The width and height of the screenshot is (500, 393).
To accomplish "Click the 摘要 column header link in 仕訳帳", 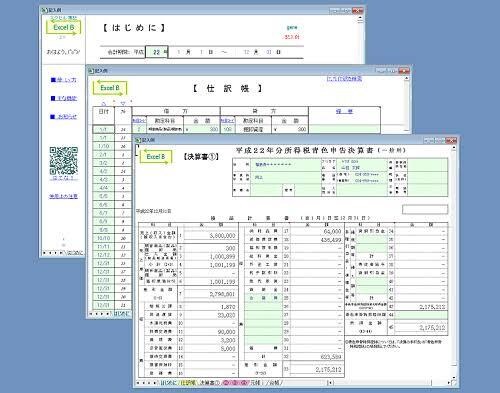I will [344, 111].
